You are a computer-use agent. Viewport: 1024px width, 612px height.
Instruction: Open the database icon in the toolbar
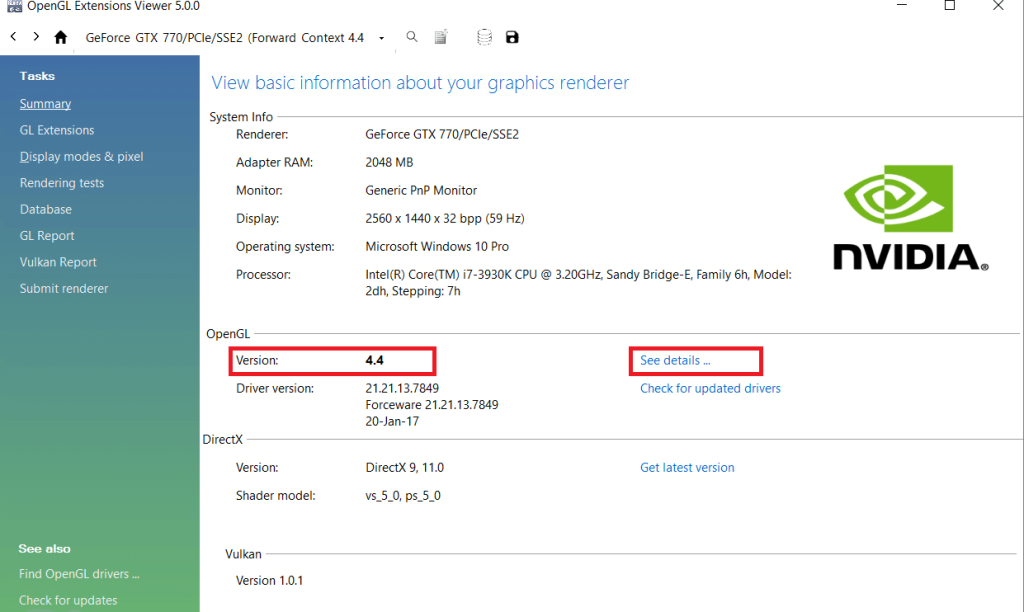pos(484,37)
